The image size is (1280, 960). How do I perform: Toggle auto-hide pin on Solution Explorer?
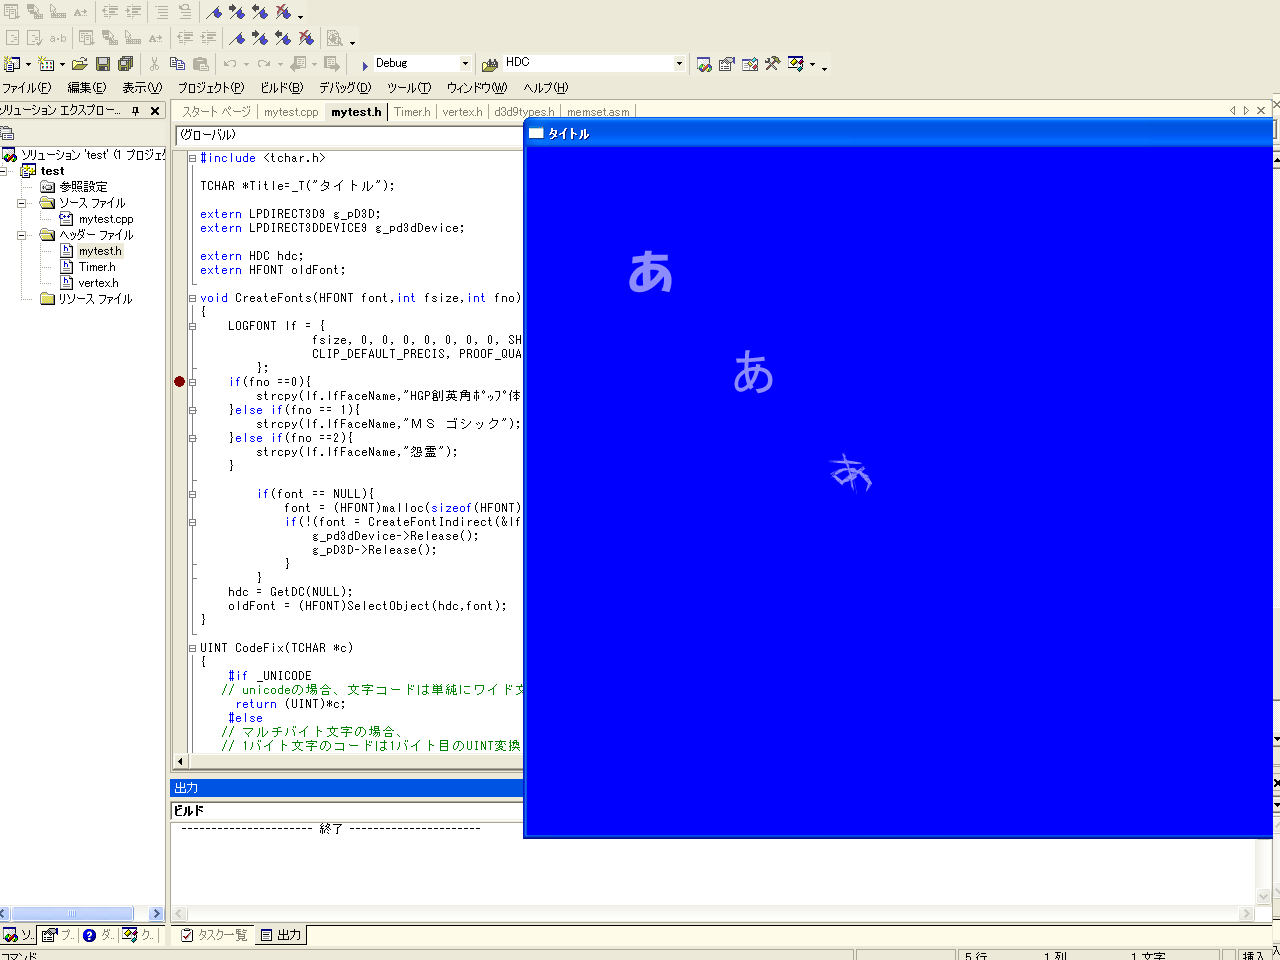tap(136, 111)
